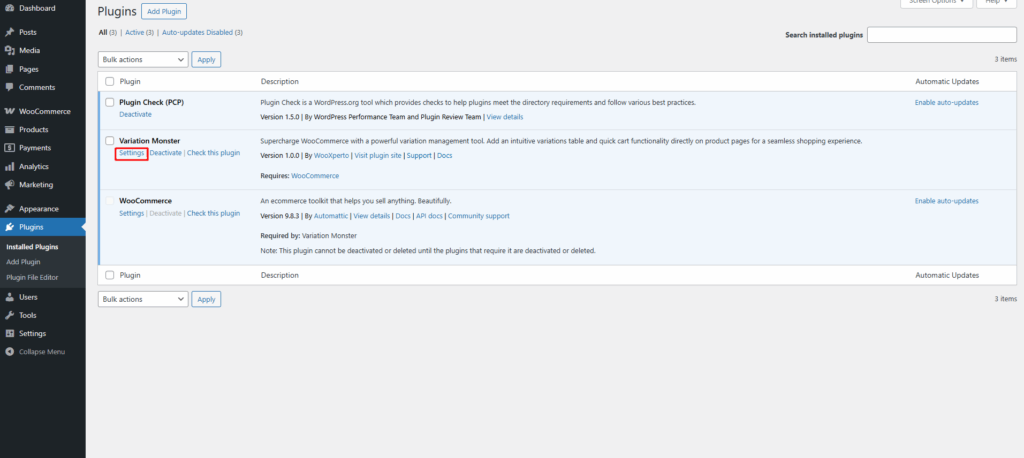Click the bottom Apply button

[x=206, y=299]
